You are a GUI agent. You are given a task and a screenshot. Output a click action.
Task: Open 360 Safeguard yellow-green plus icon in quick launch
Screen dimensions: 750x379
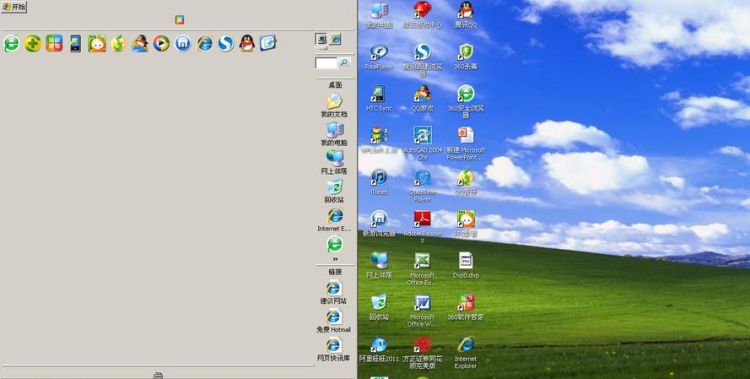[33, 44]
